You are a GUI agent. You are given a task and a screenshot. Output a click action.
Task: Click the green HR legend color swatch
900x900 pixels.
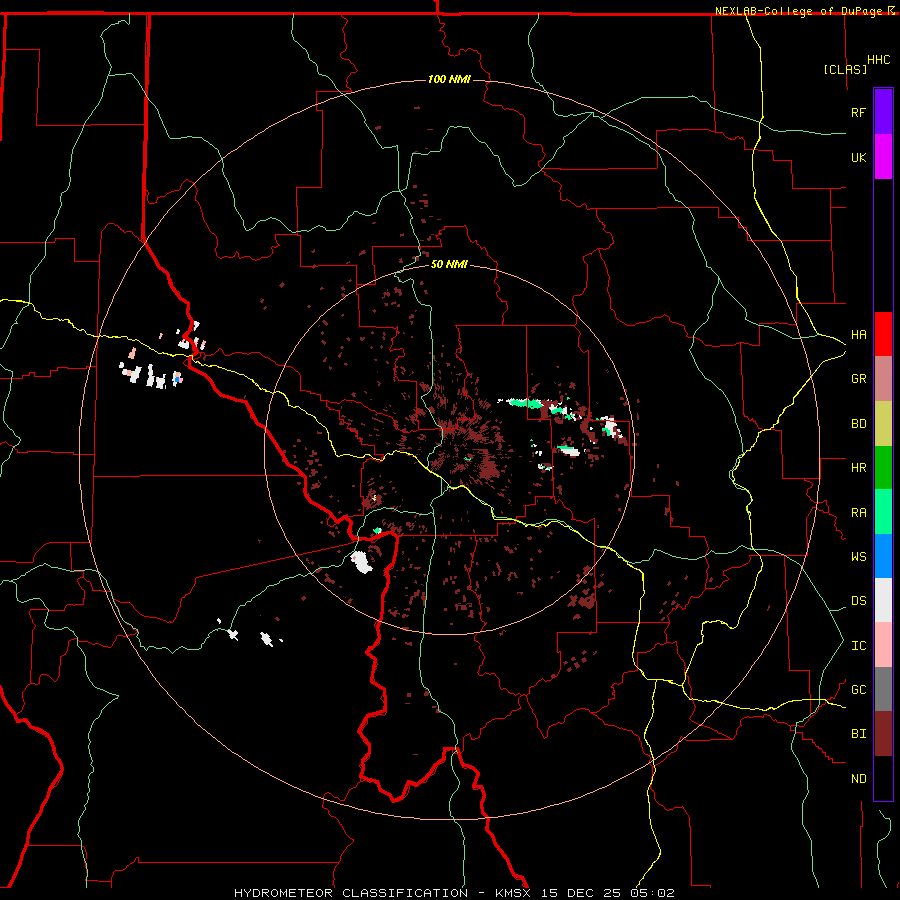(x=883, y=467)
